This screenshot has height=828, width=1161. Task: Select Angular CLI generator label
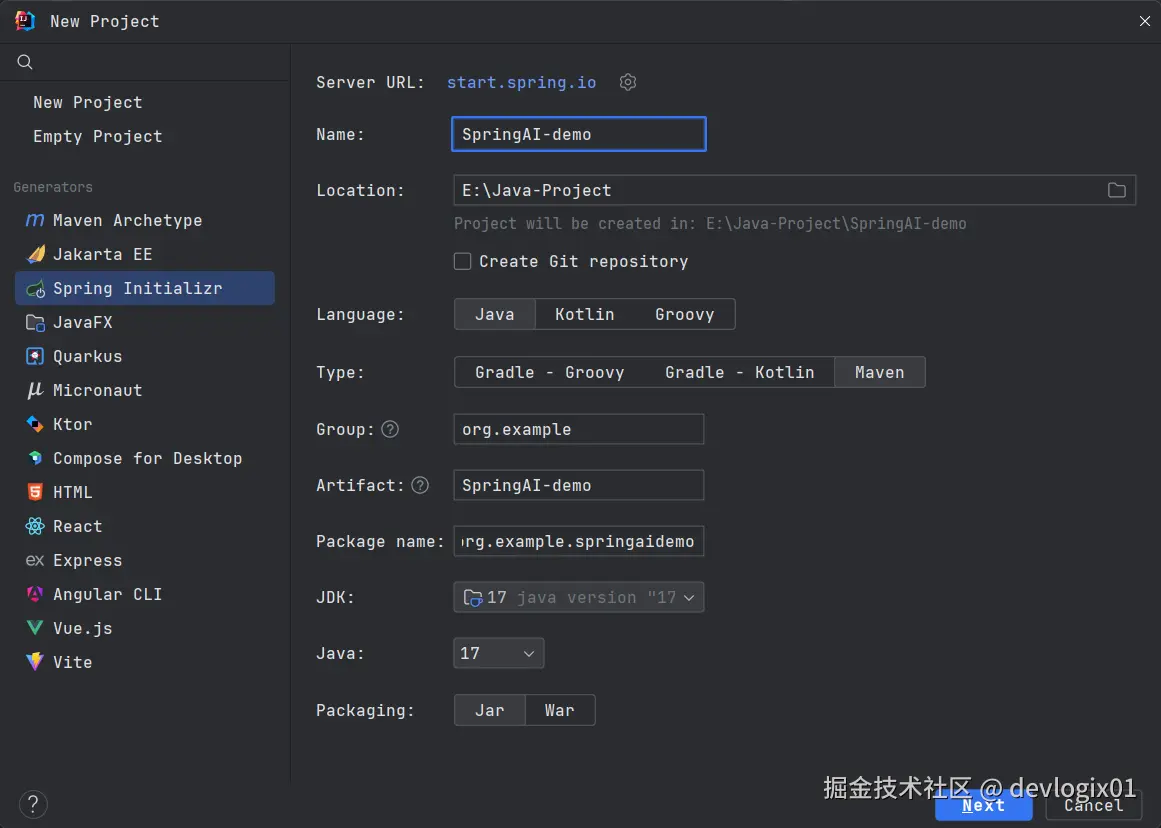pos(107,594)
